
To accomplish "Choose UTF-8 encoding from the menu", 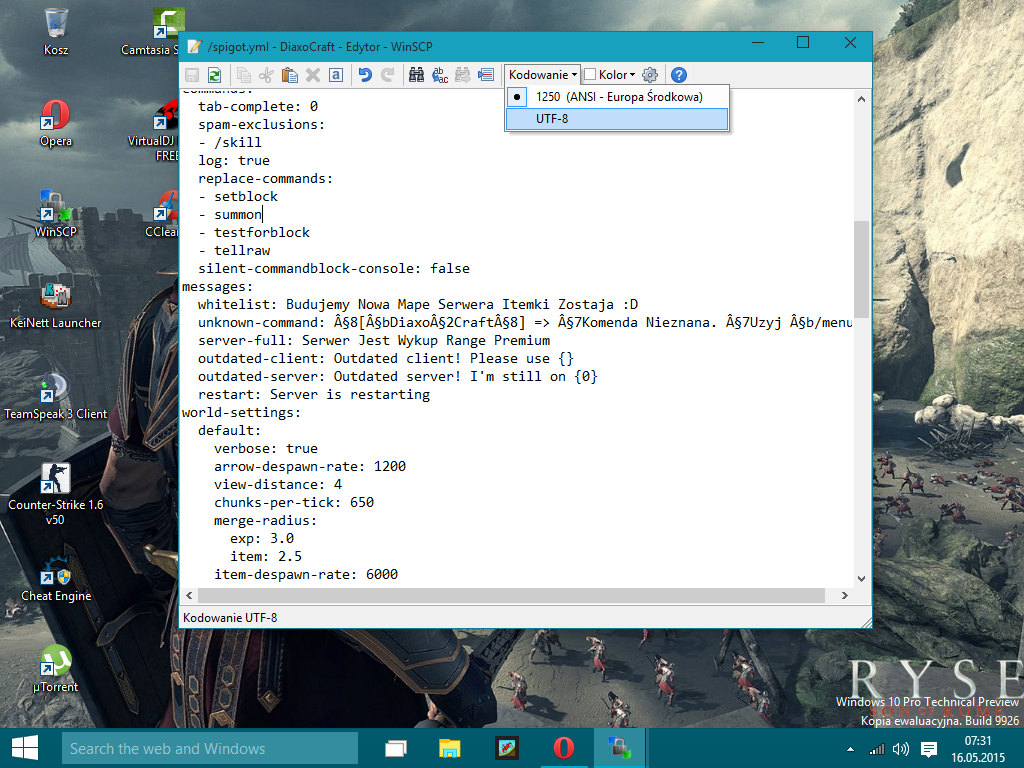I will click(x=617, y=119).
